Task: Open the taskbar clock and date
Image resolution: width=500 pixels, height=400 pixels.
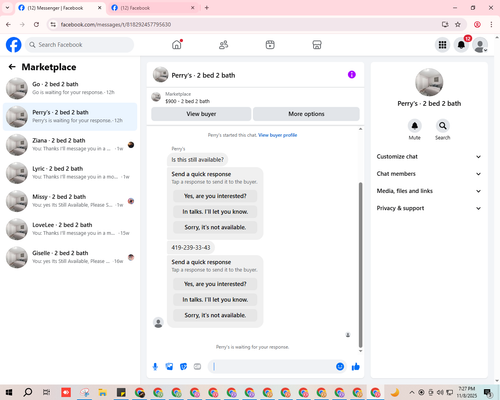Action: pyautogui.click(x=466, y=392)
